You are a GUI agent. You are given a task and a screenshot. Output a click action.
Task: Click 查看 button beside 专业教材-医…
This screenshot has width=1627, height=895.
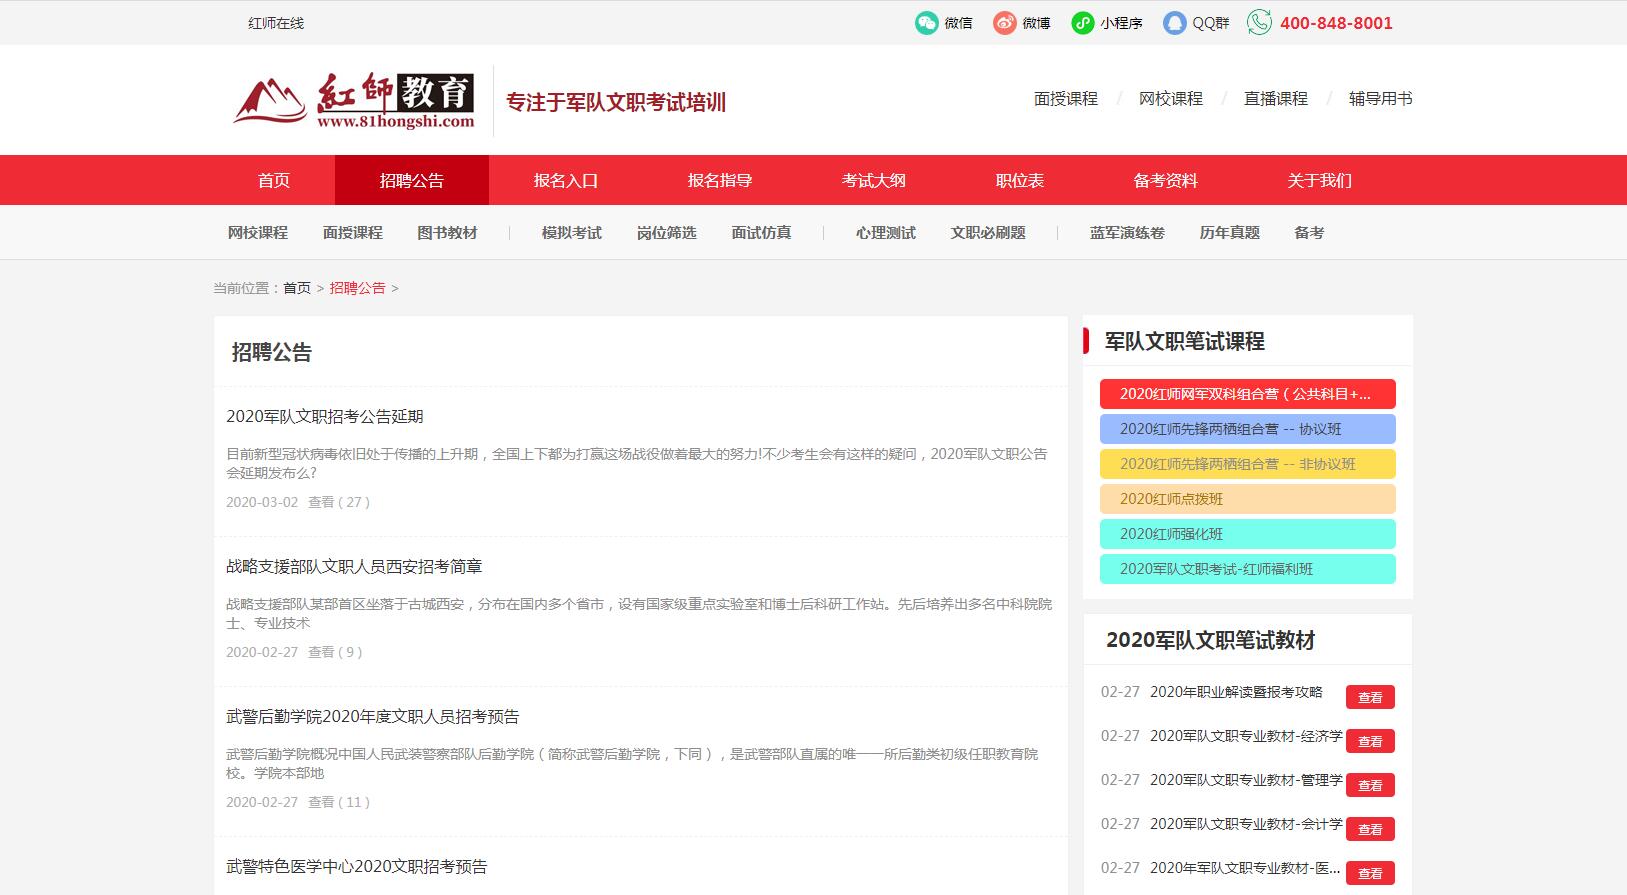click(x=1370, y=873)
